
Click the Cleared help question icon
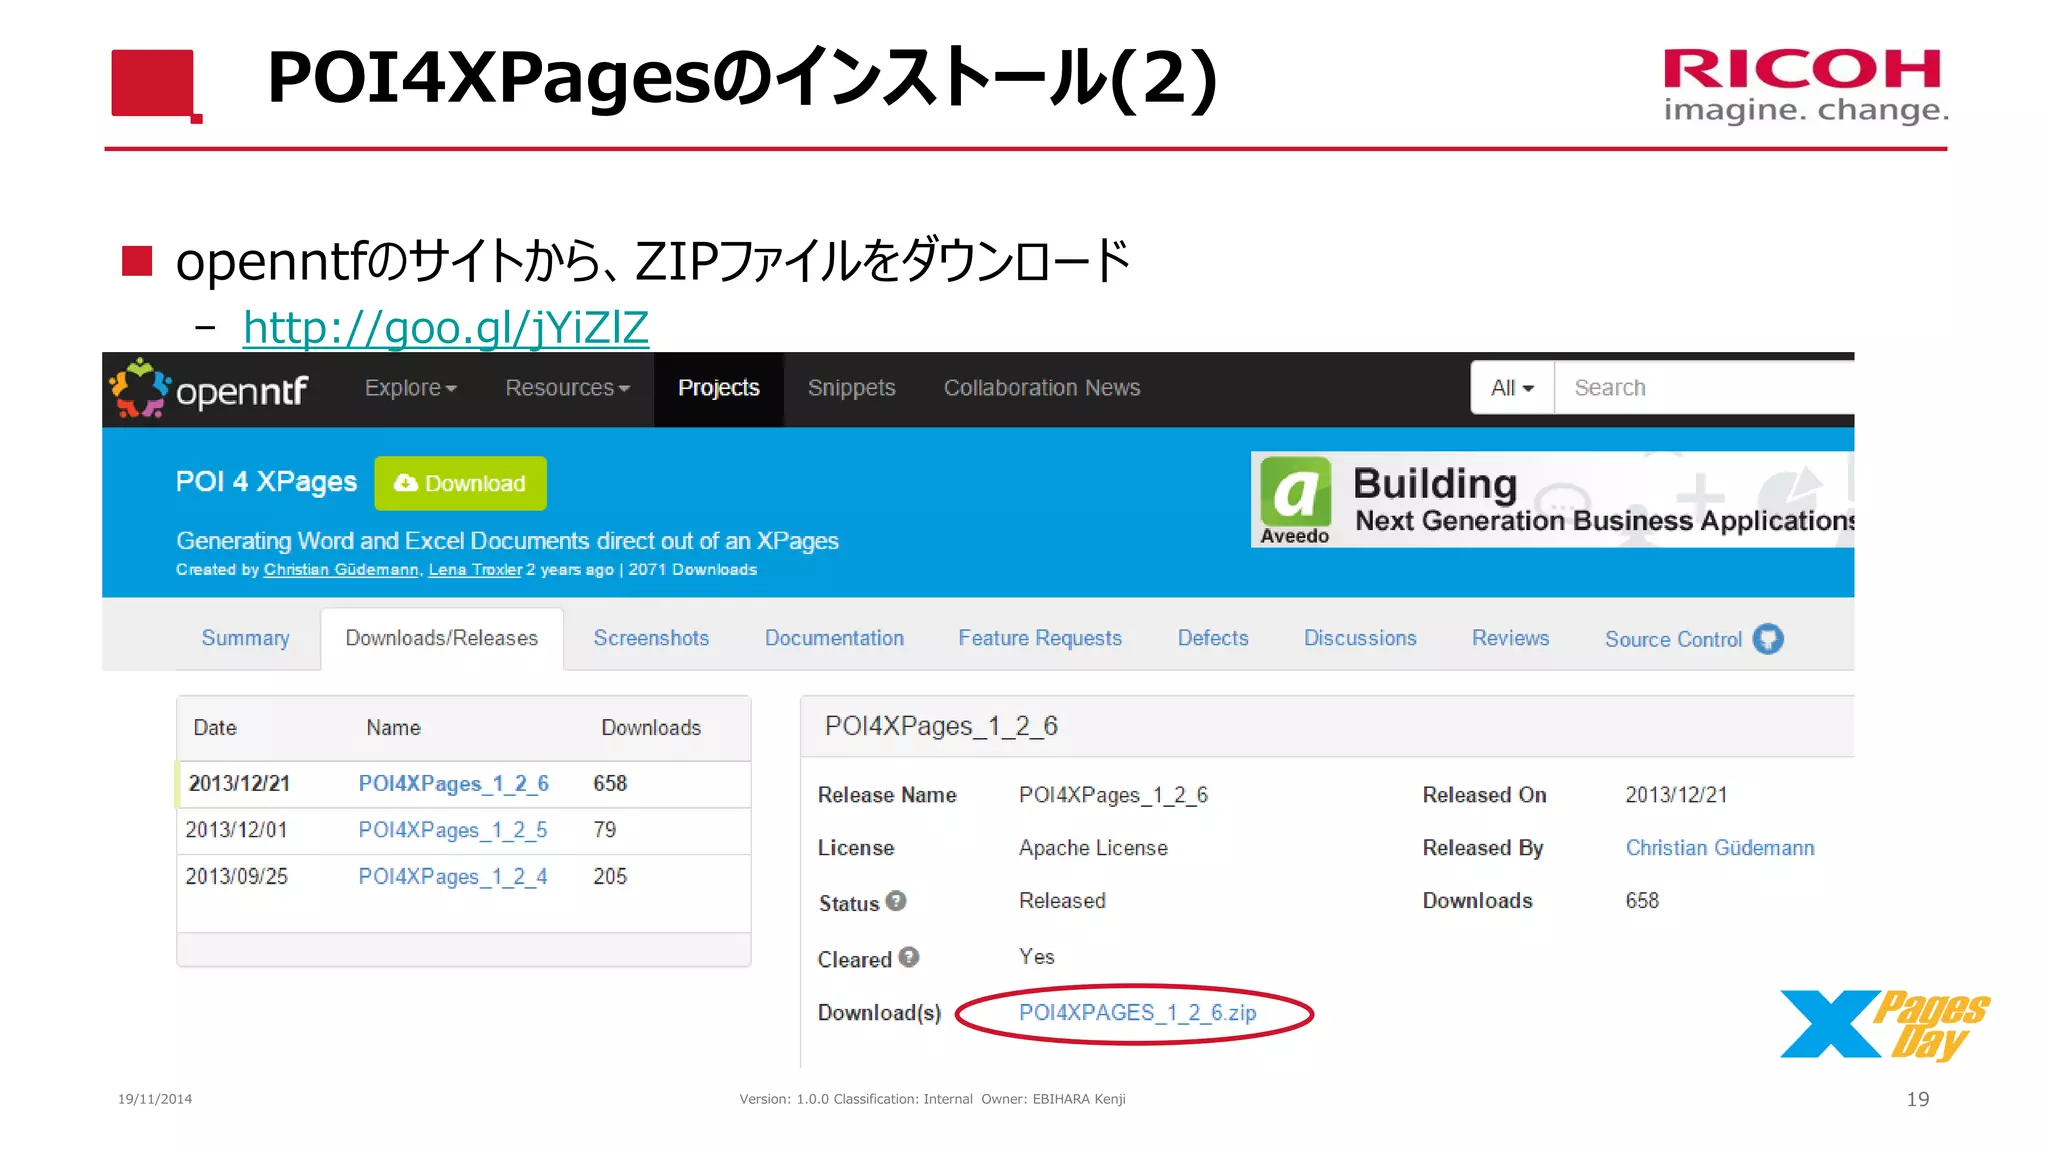tap(908, 957)
